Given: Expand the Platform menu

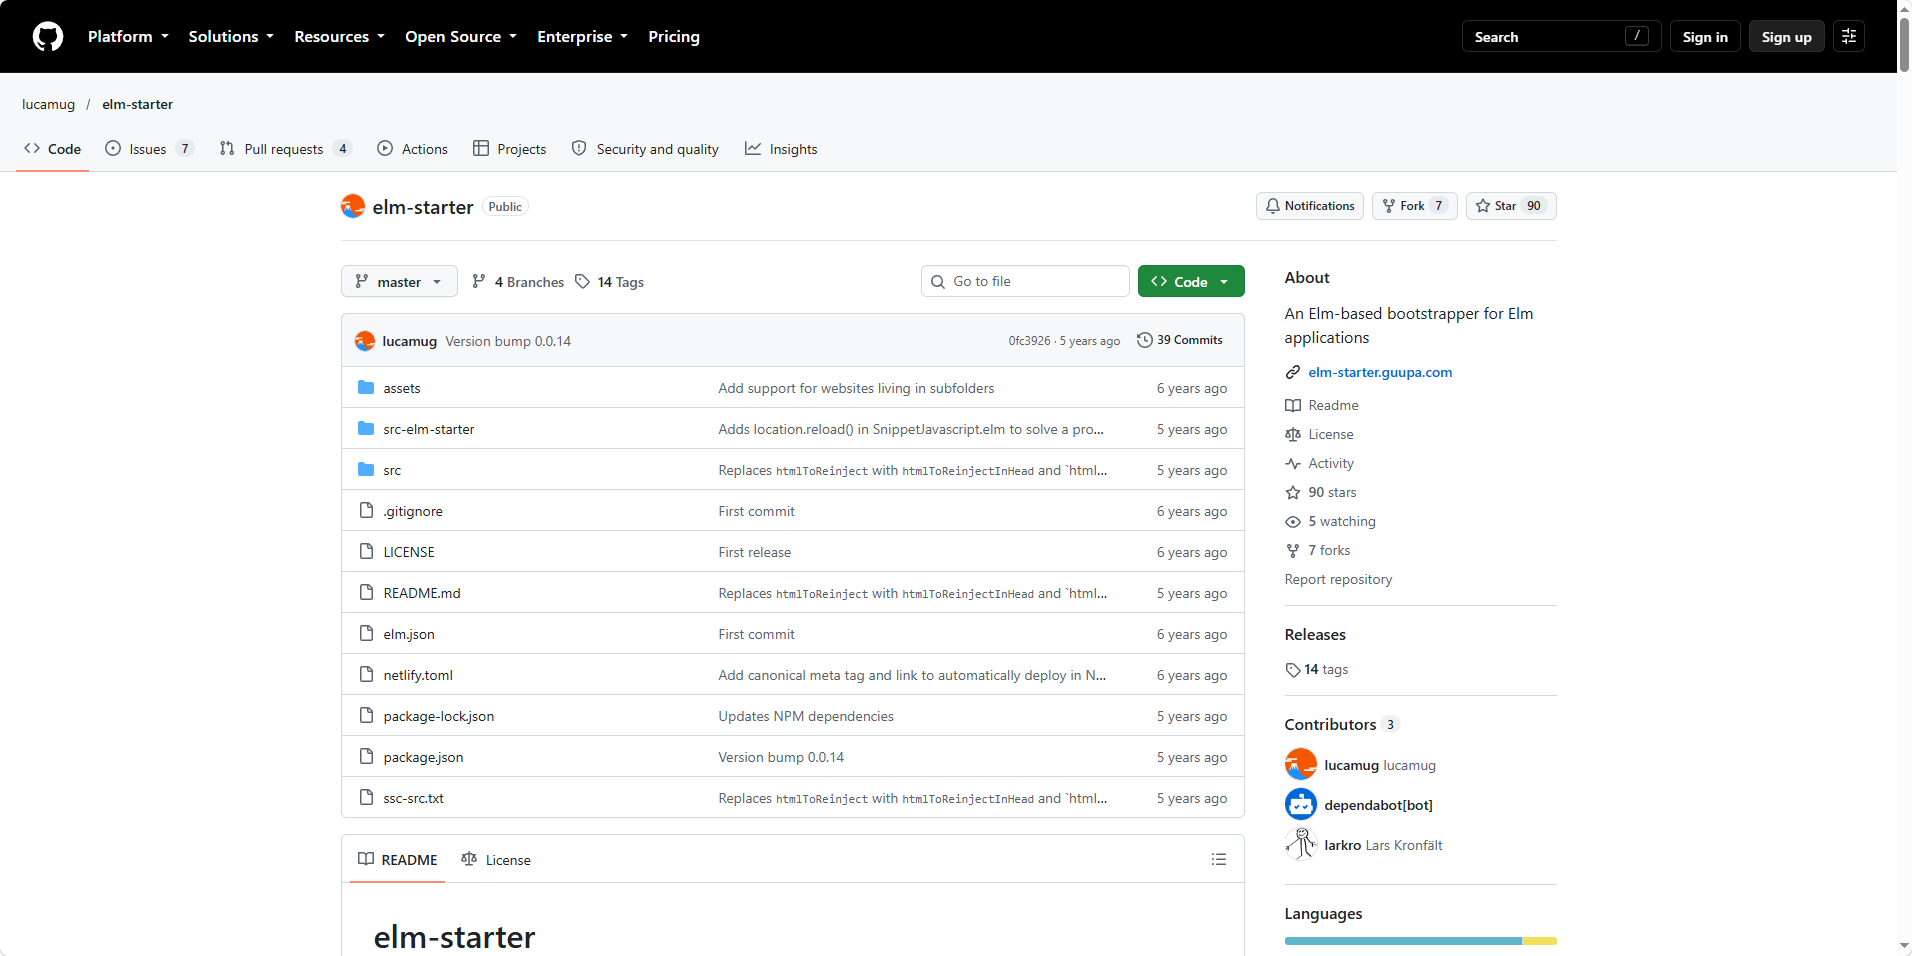Looking at the screenshot, I should click(128, 37).
